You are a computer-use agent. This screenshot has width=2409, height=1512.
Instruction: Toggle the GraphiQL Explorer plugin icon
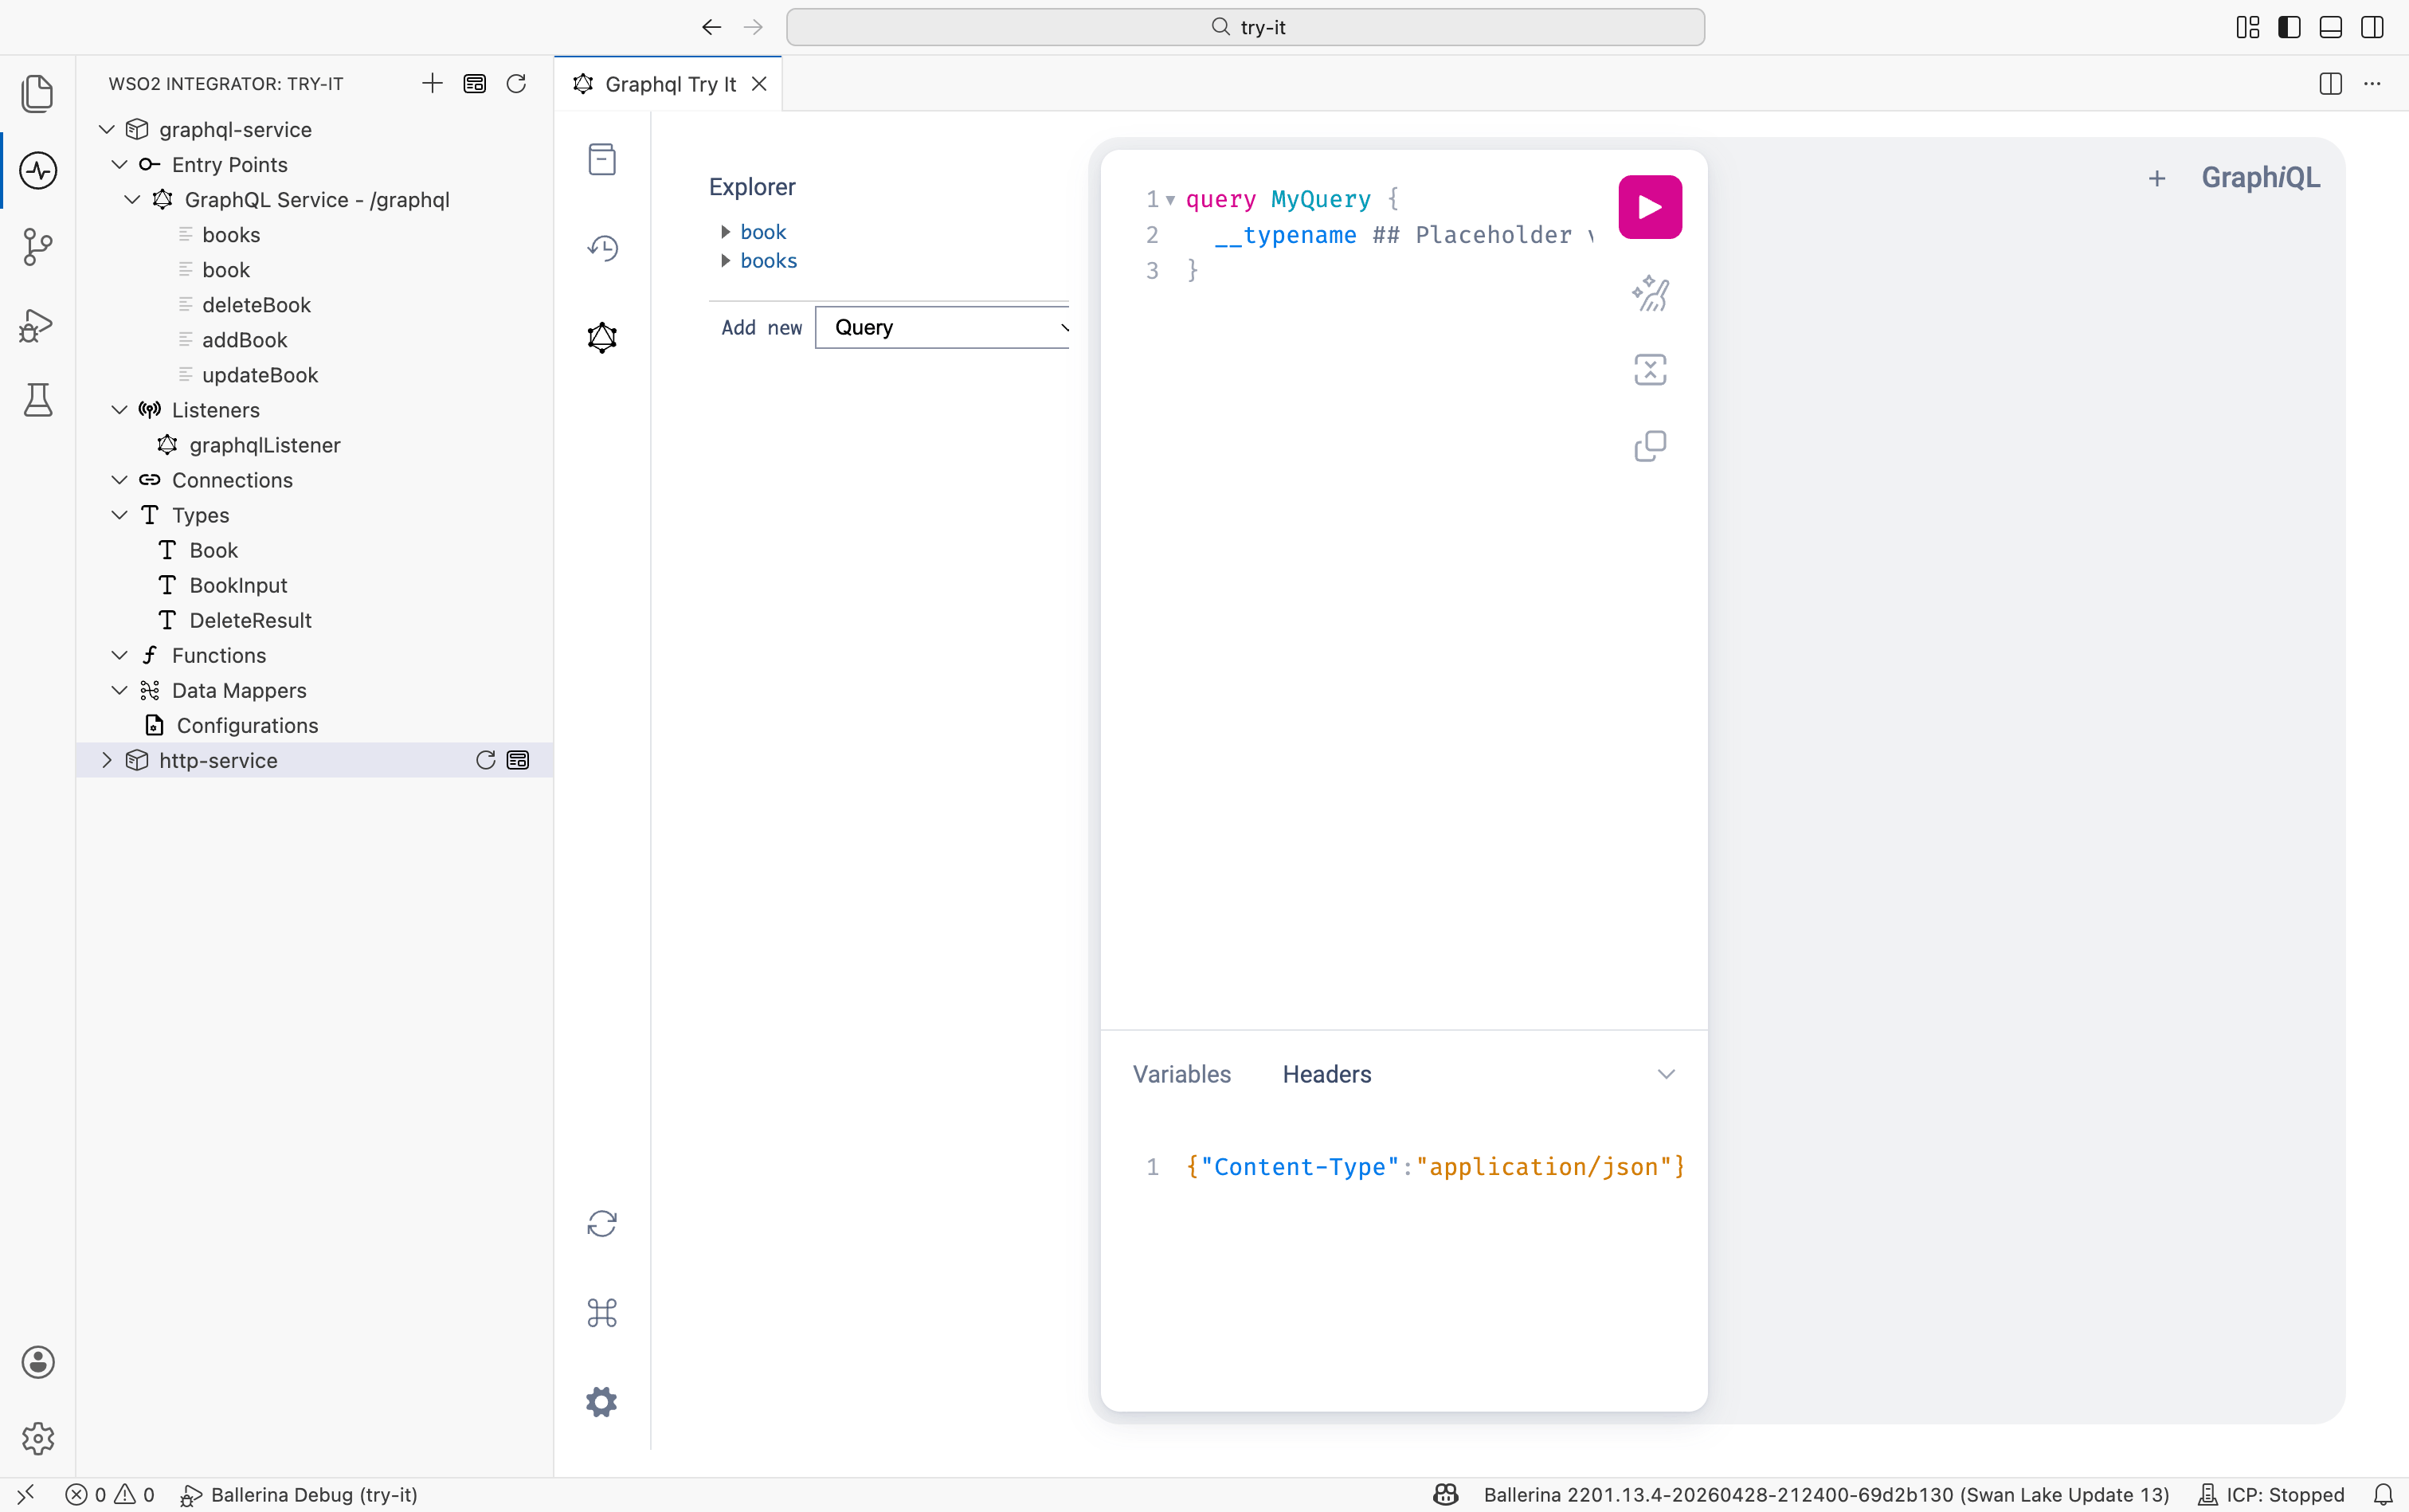coord(602,337)
